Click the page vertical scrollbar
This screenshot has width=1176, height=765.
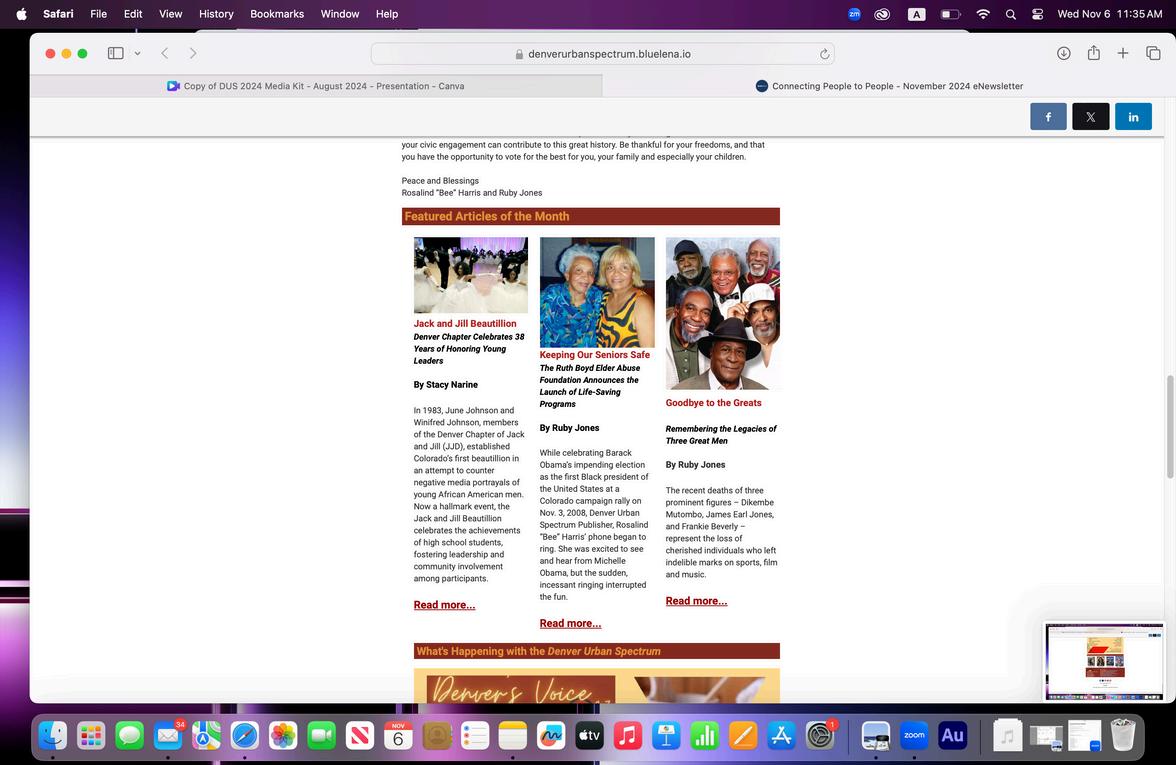pos(1169,425)
